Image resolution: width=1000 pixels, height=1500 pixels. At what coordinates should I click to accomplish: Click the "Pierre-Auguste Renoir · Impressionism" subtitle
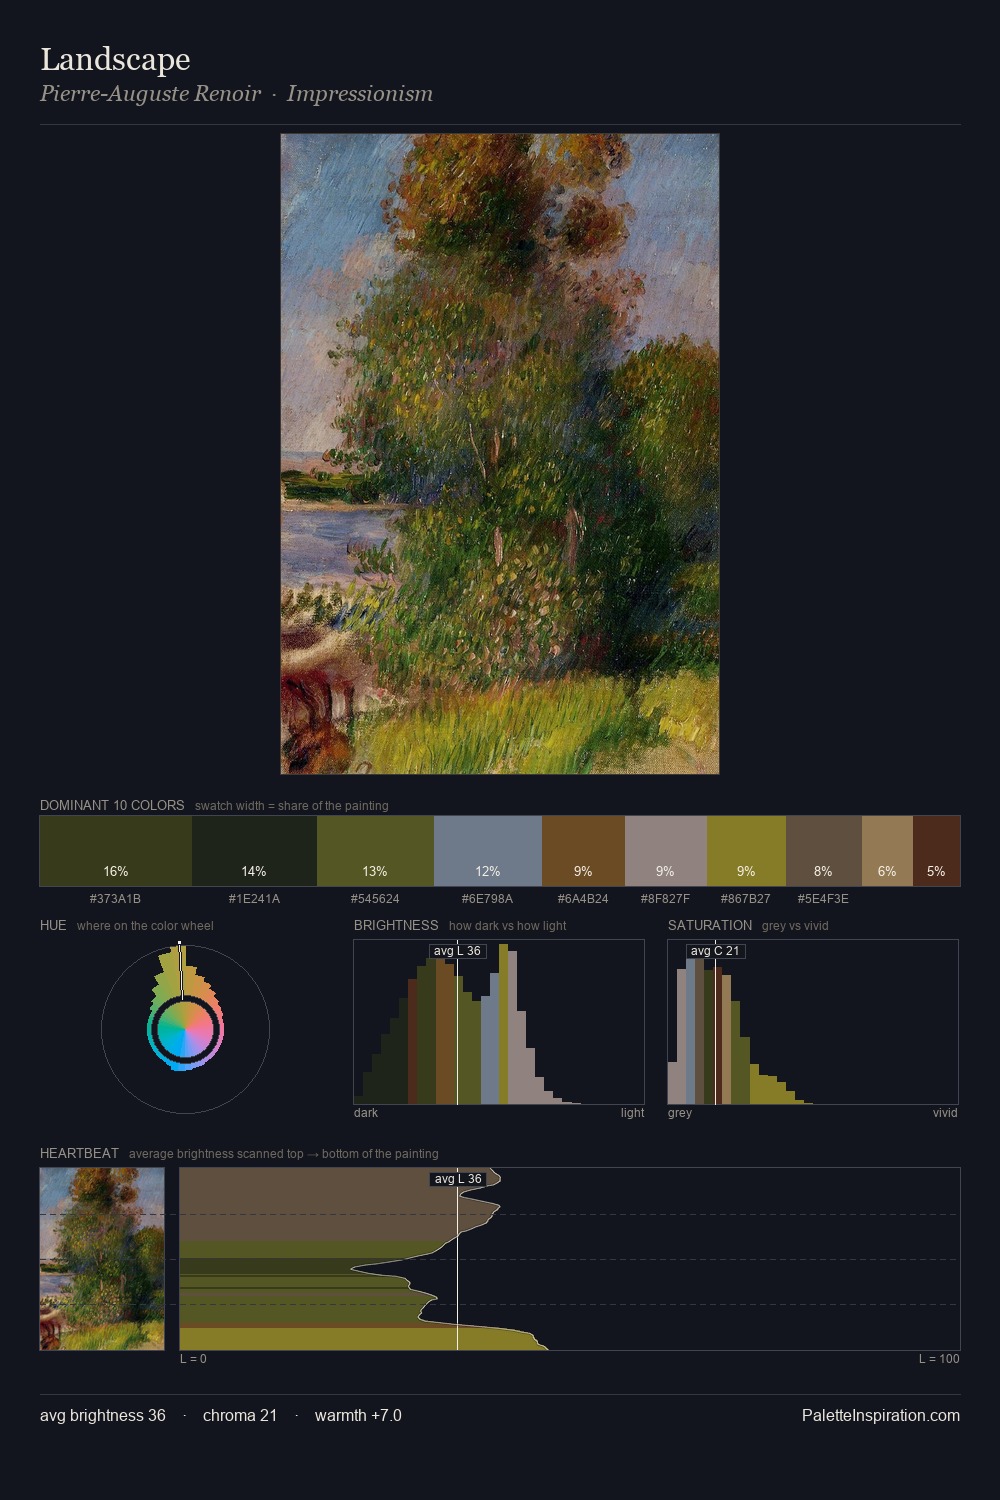(236, 94)
